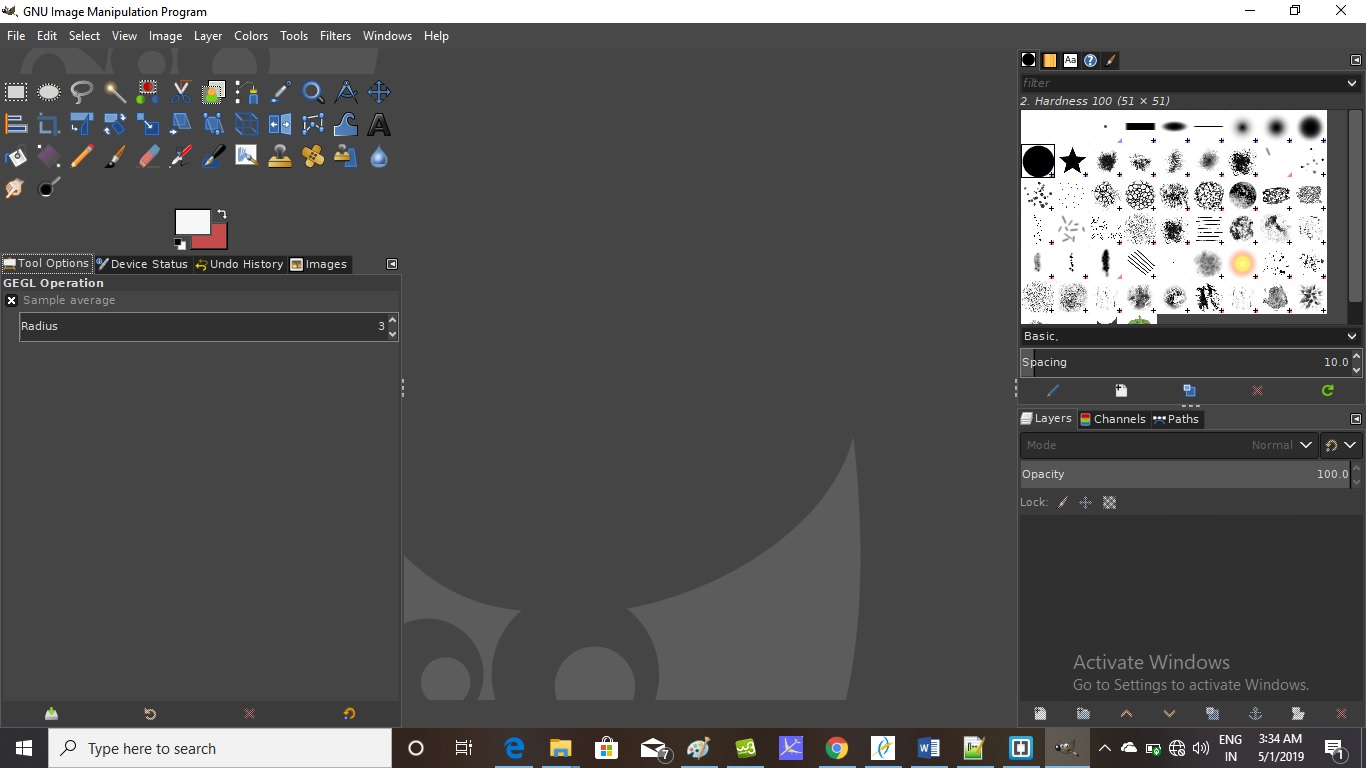Viewport: 1366px width, 768px height.
Task: Select the Rotate tool
Action: [x=115, y=125]
